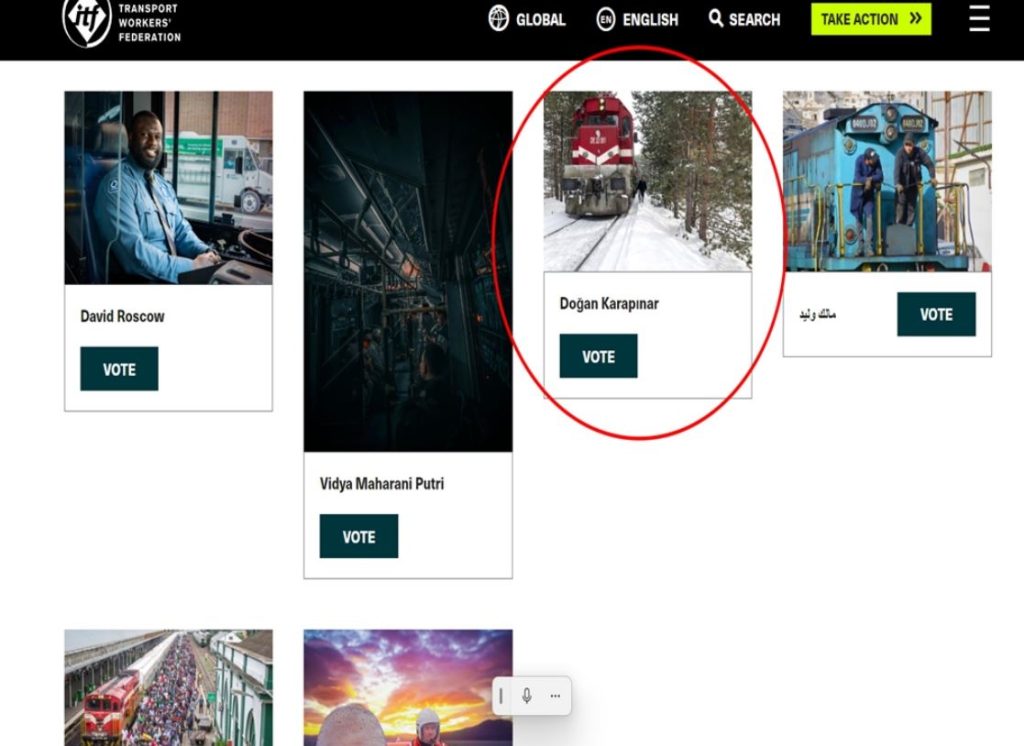Grab the floating toolbar drag handle
The width and height of the screenshot is (1024, 746).
[x=501, y=696]
